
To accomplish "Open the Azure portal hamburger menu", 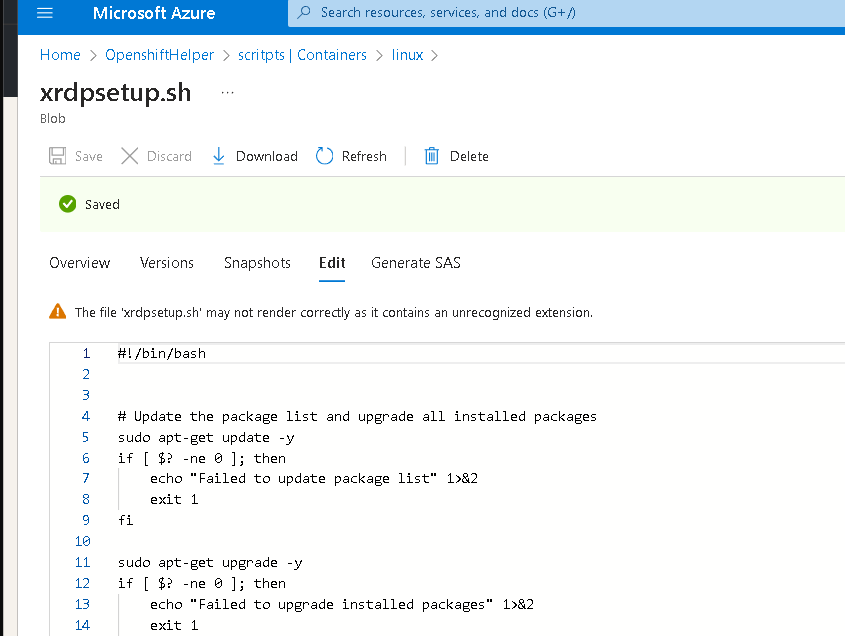I will 45,12.
